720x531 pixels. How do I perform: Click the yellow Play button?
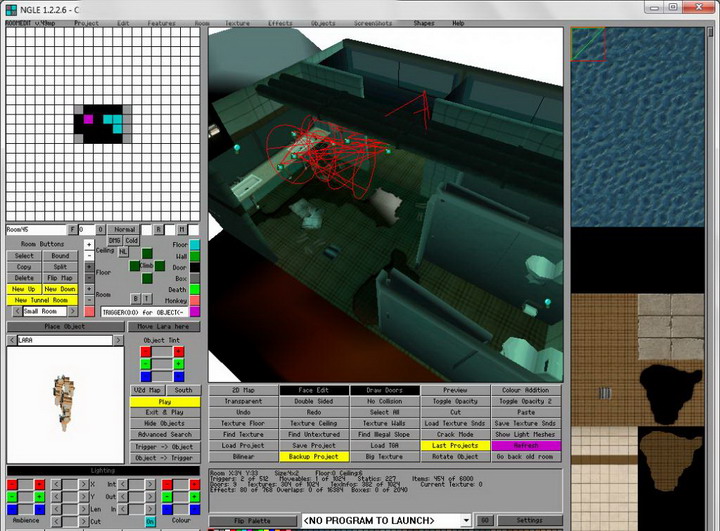click(165, 401)
